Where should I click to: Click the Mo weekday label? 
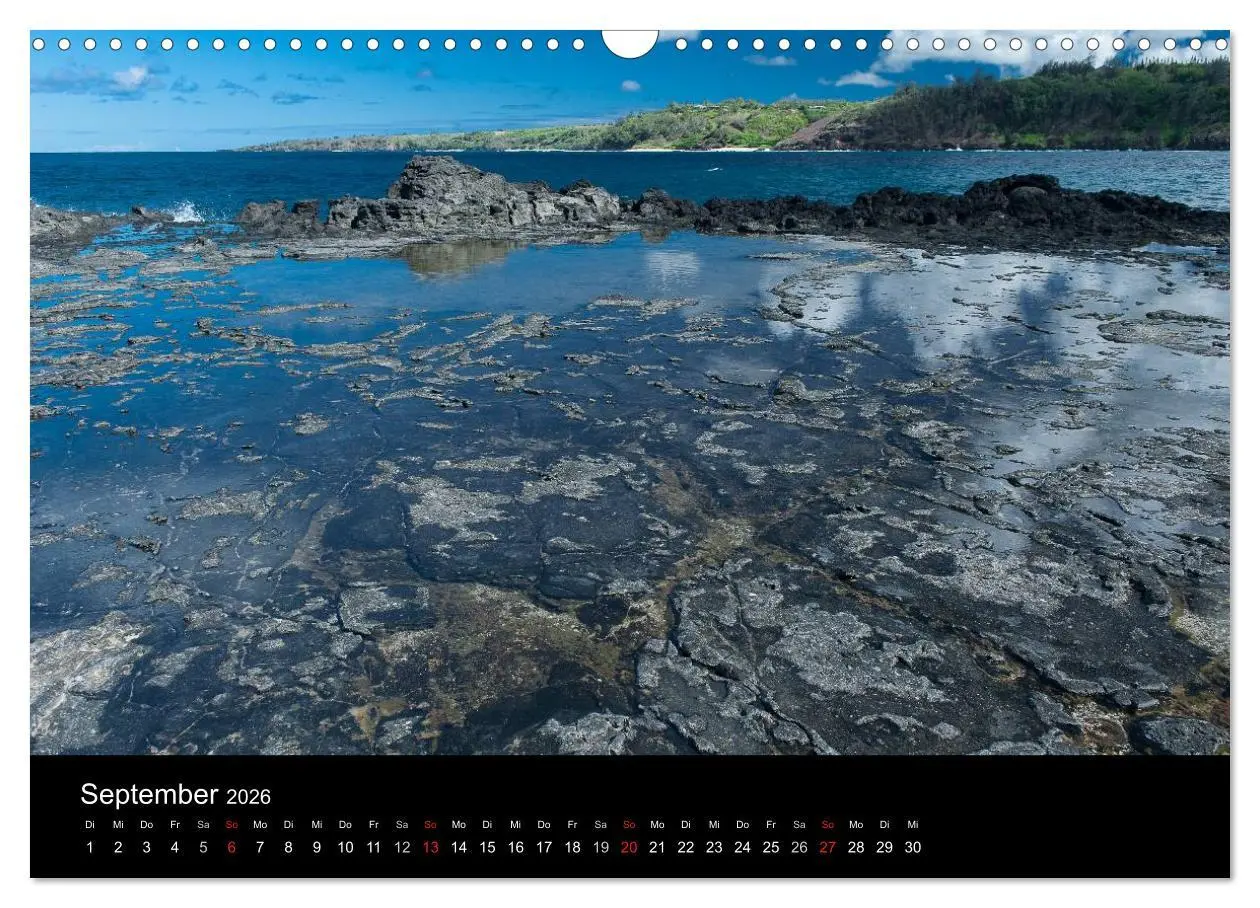pyautogui.click(x=258, y=825)
